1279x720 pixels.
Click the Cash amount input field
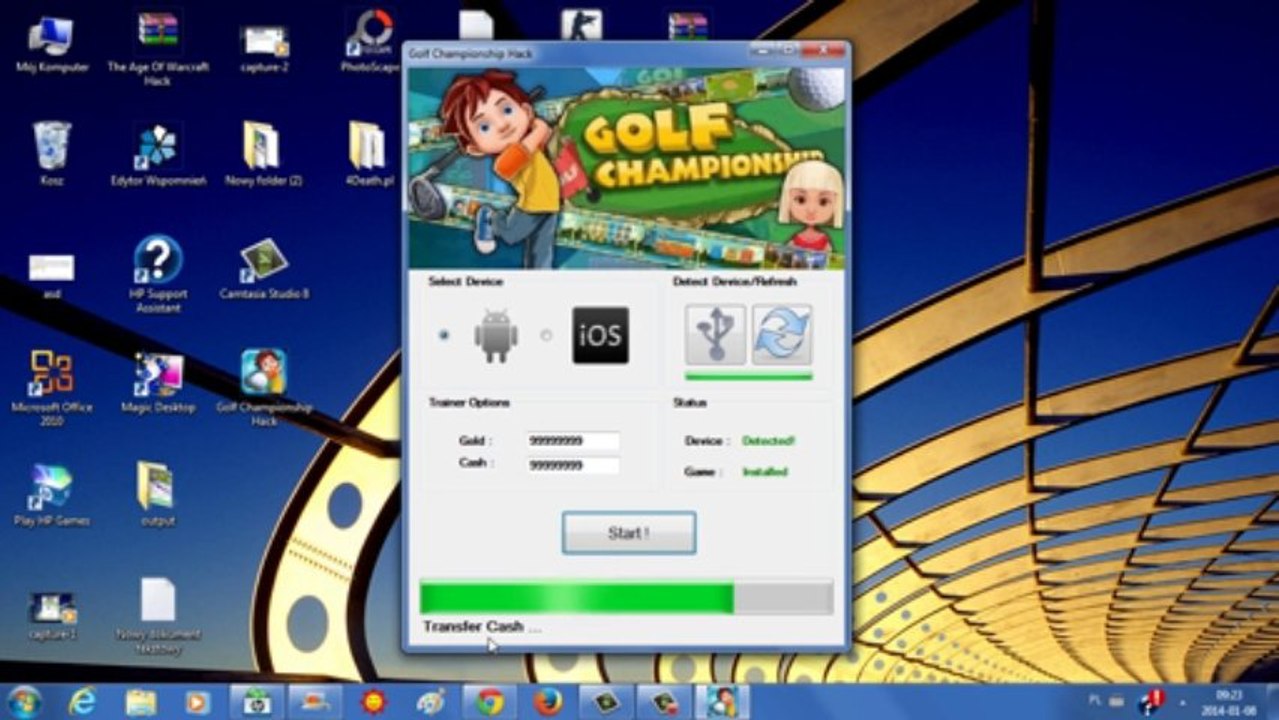573,465
